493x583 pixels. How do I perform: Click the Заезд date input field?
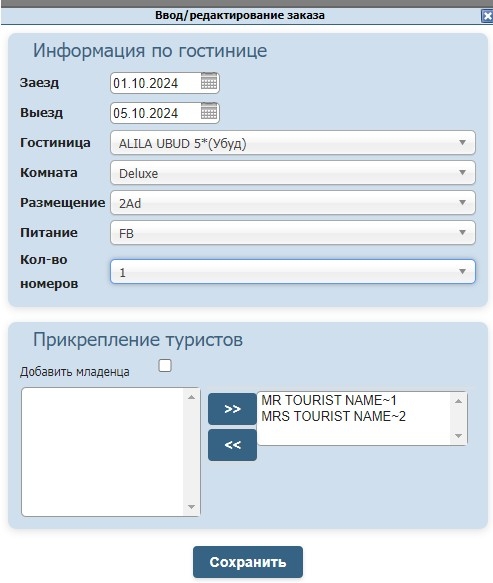point(155,83)
